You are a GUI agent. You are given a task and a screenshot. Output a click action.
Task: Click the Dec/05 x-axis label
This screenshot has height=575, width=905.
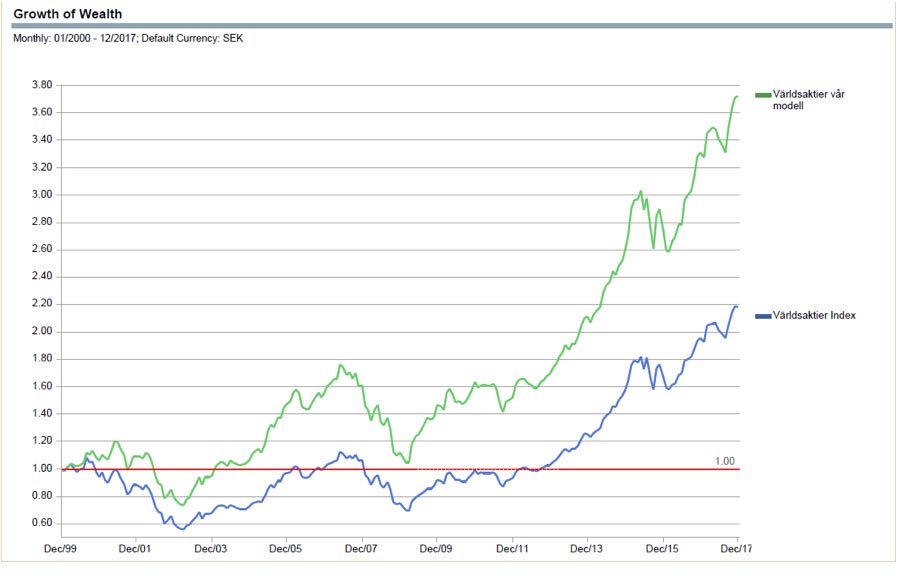pos(285,548)
